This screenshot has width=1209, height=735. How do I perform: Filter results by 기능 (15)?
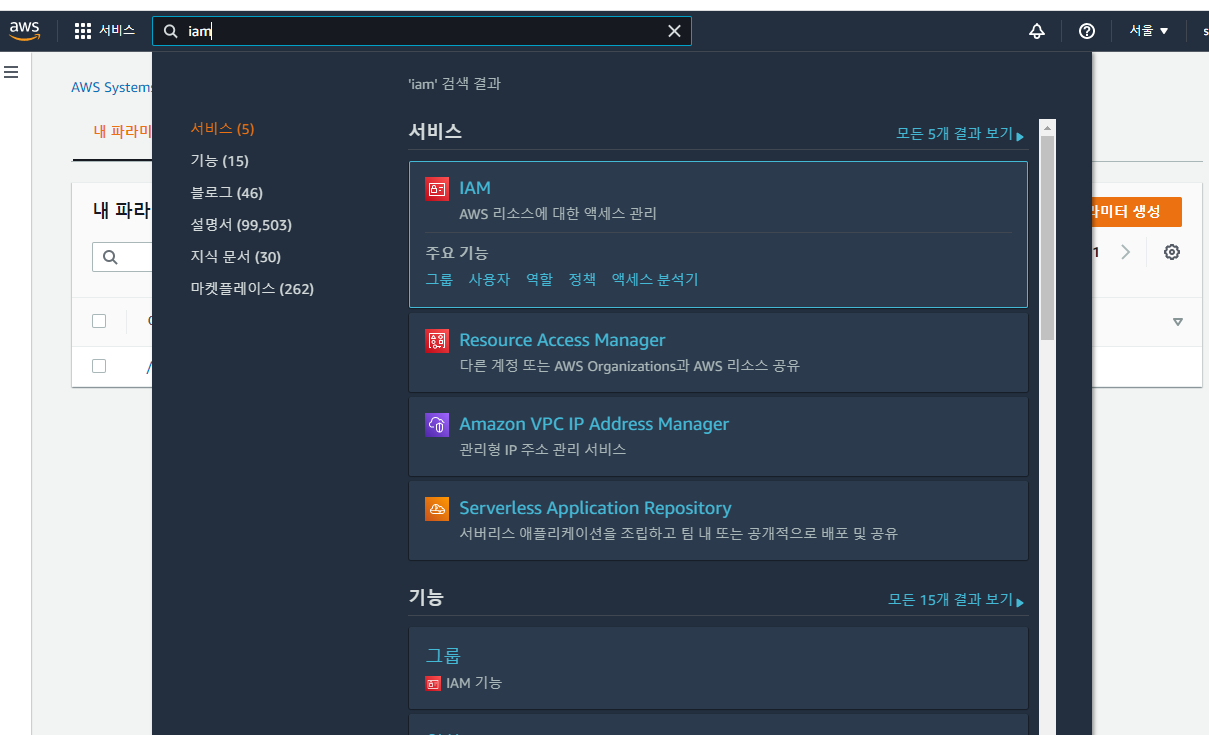[x=219, y=161]
